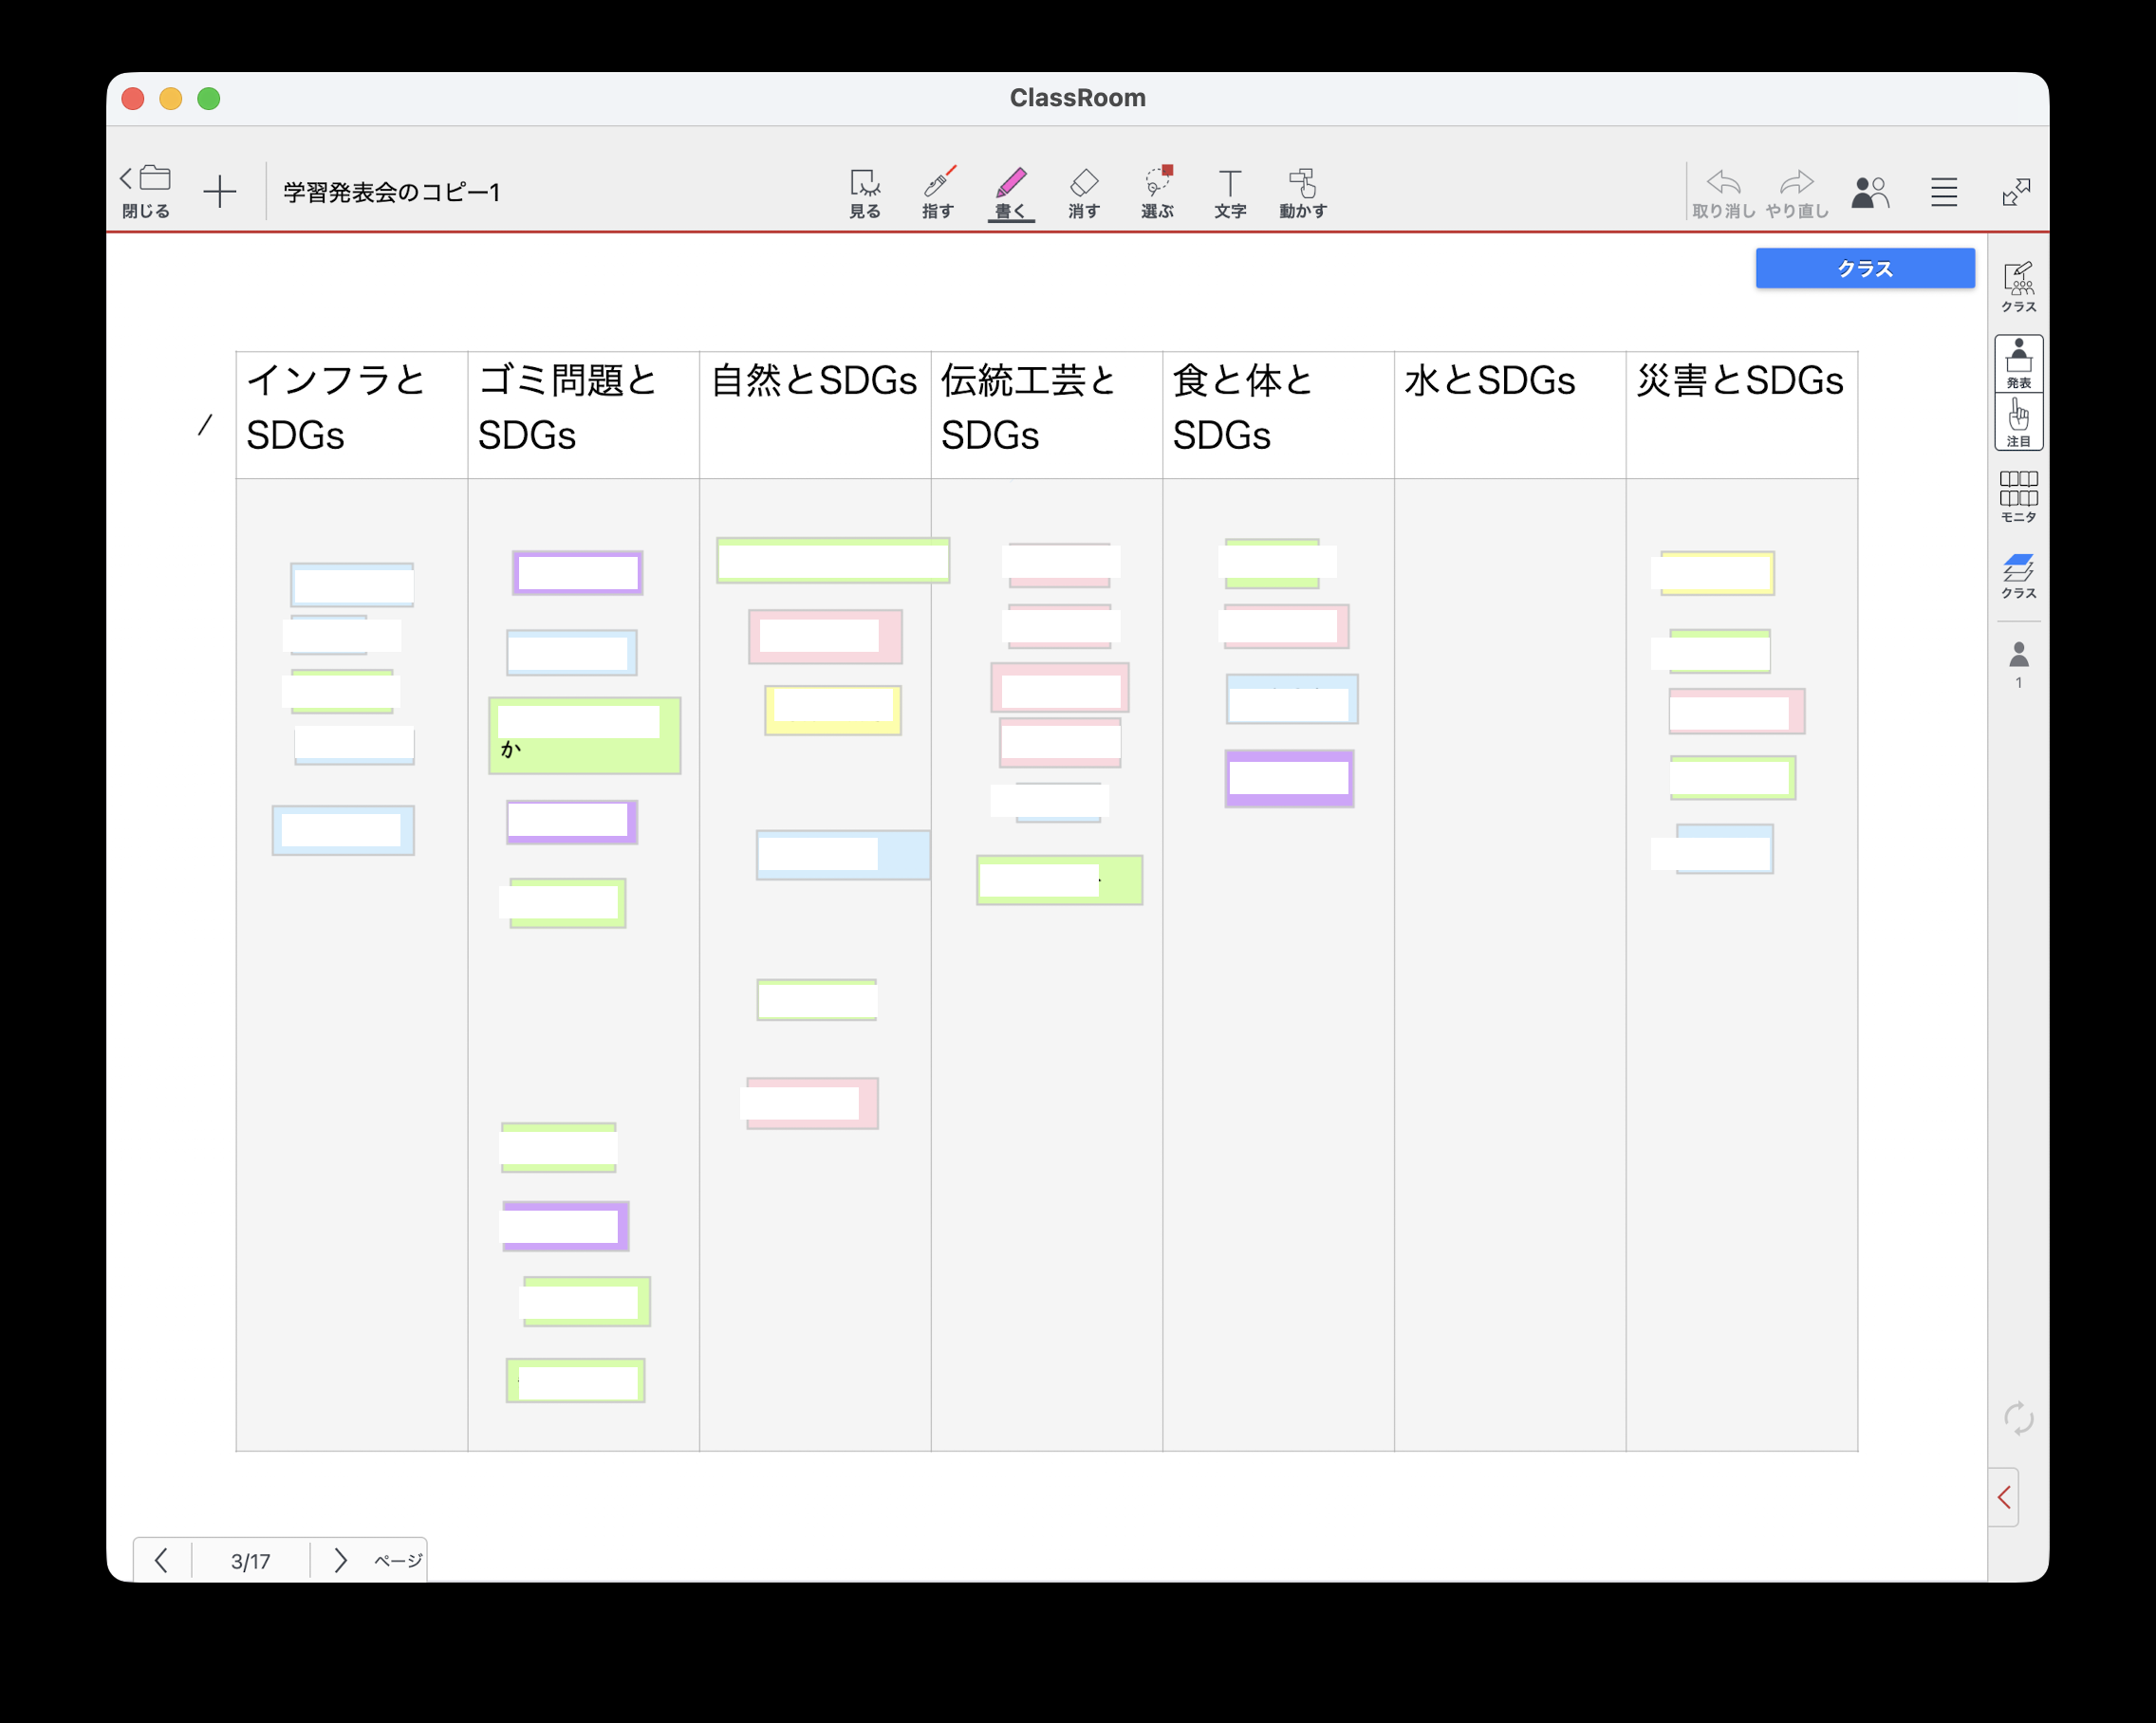Screen dimensions: 2156x1723
Task: Select the 文字 text tool
Action: (x=1229, y=192)
